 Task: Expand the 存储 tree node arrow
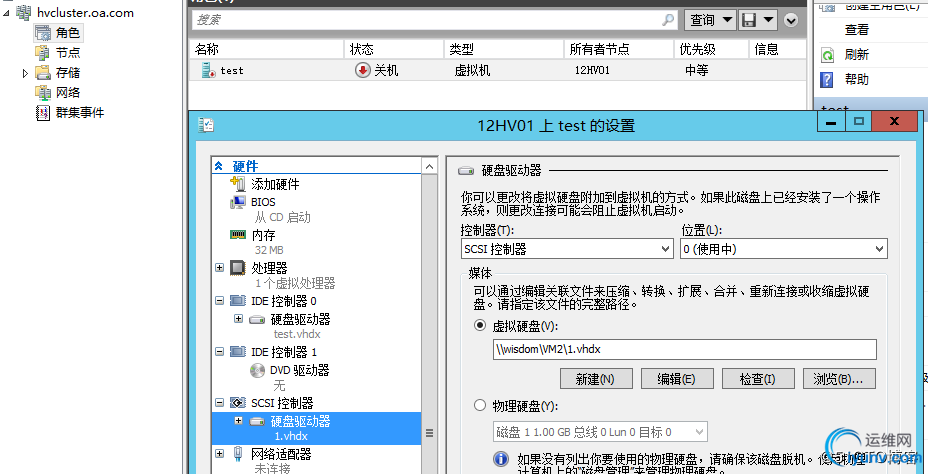coord(25,73)
